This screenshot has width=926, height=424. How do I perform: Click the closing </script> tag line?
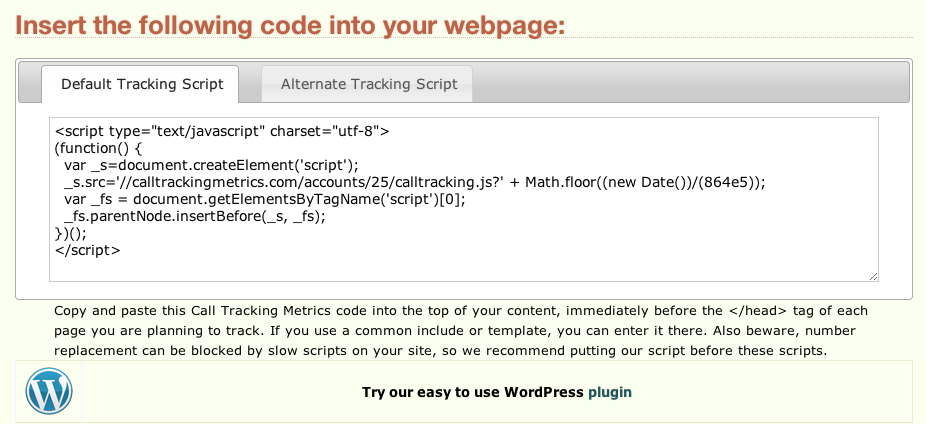88,249
